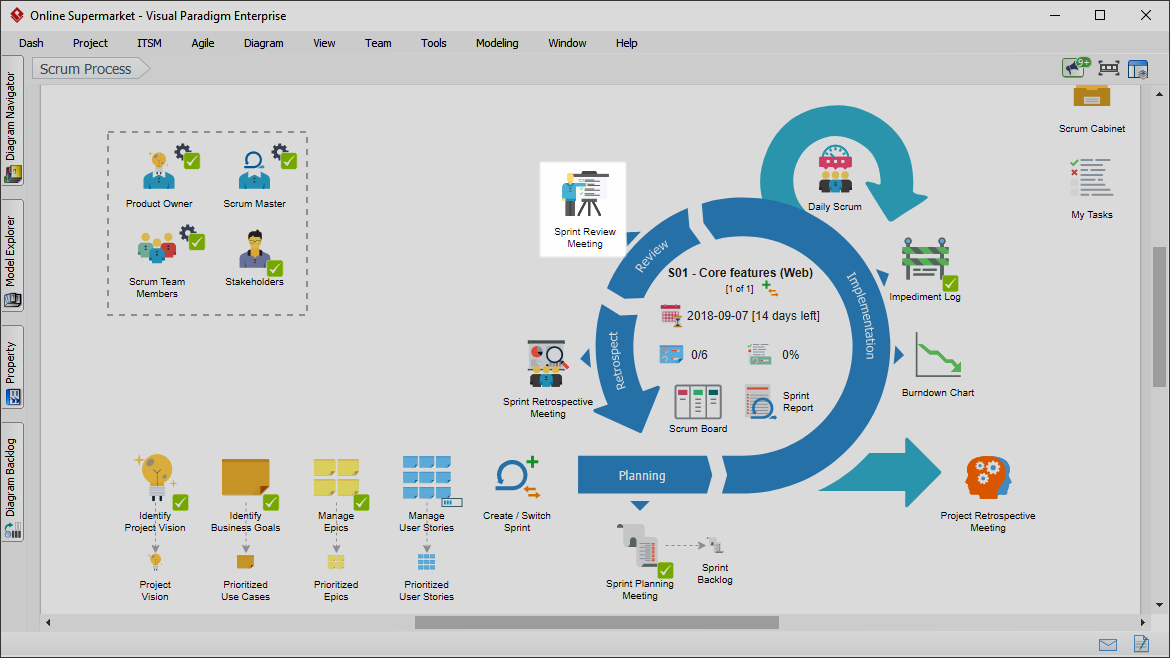Screen dimensions: 1170x658
Task: Open the Scrum Board icon
Action: pyautogui.click(x=698, y=402)
